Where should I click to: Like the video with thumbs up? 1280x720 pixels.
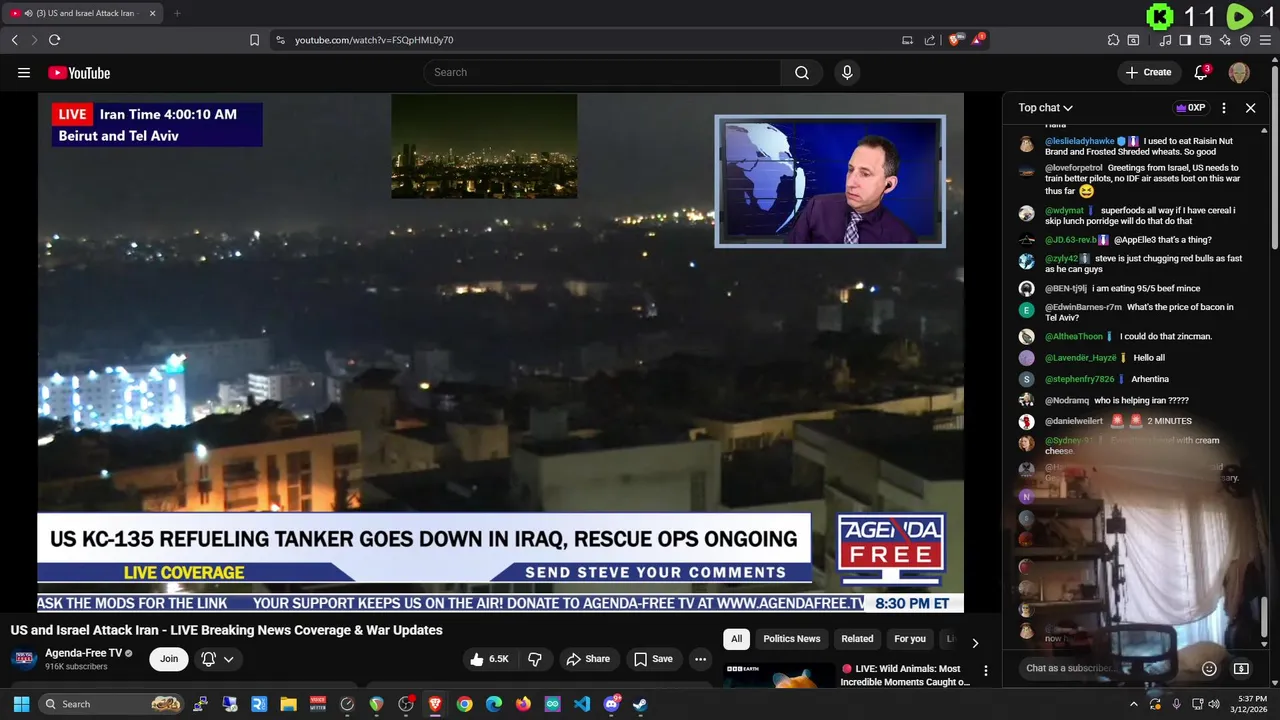[490, 659]
